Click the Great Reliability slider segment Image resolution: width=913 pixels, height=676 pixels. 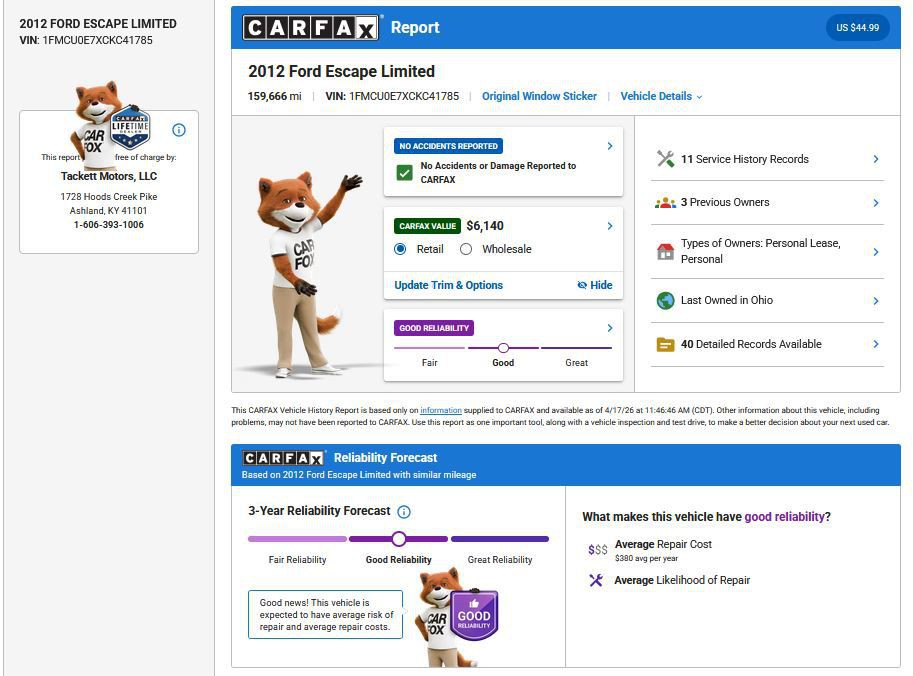pos(500,539)
